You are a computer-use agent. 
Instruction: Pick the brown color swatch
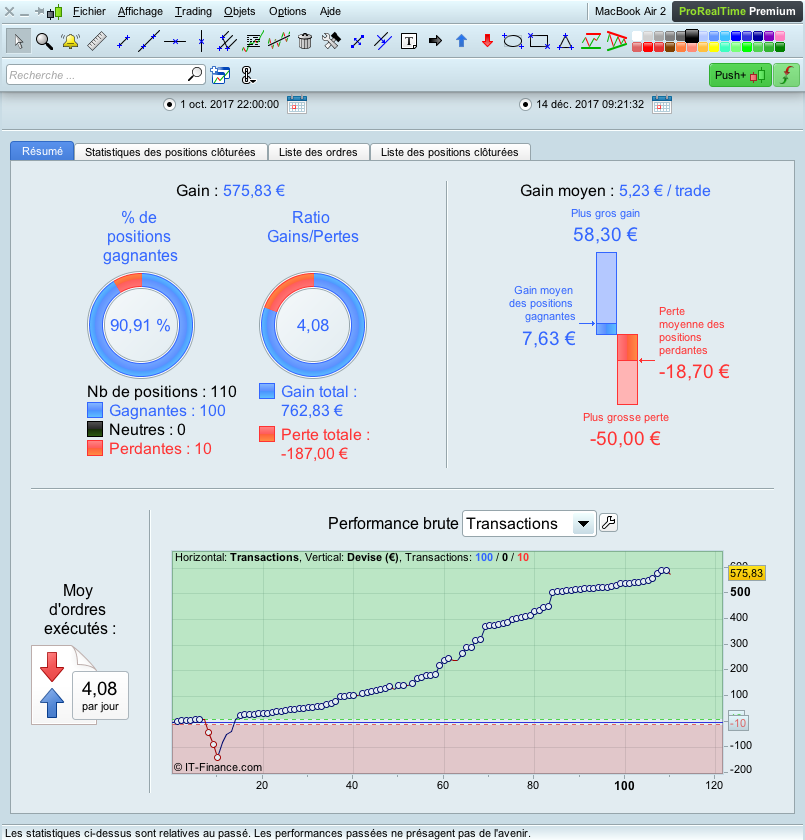pos(669,47)
